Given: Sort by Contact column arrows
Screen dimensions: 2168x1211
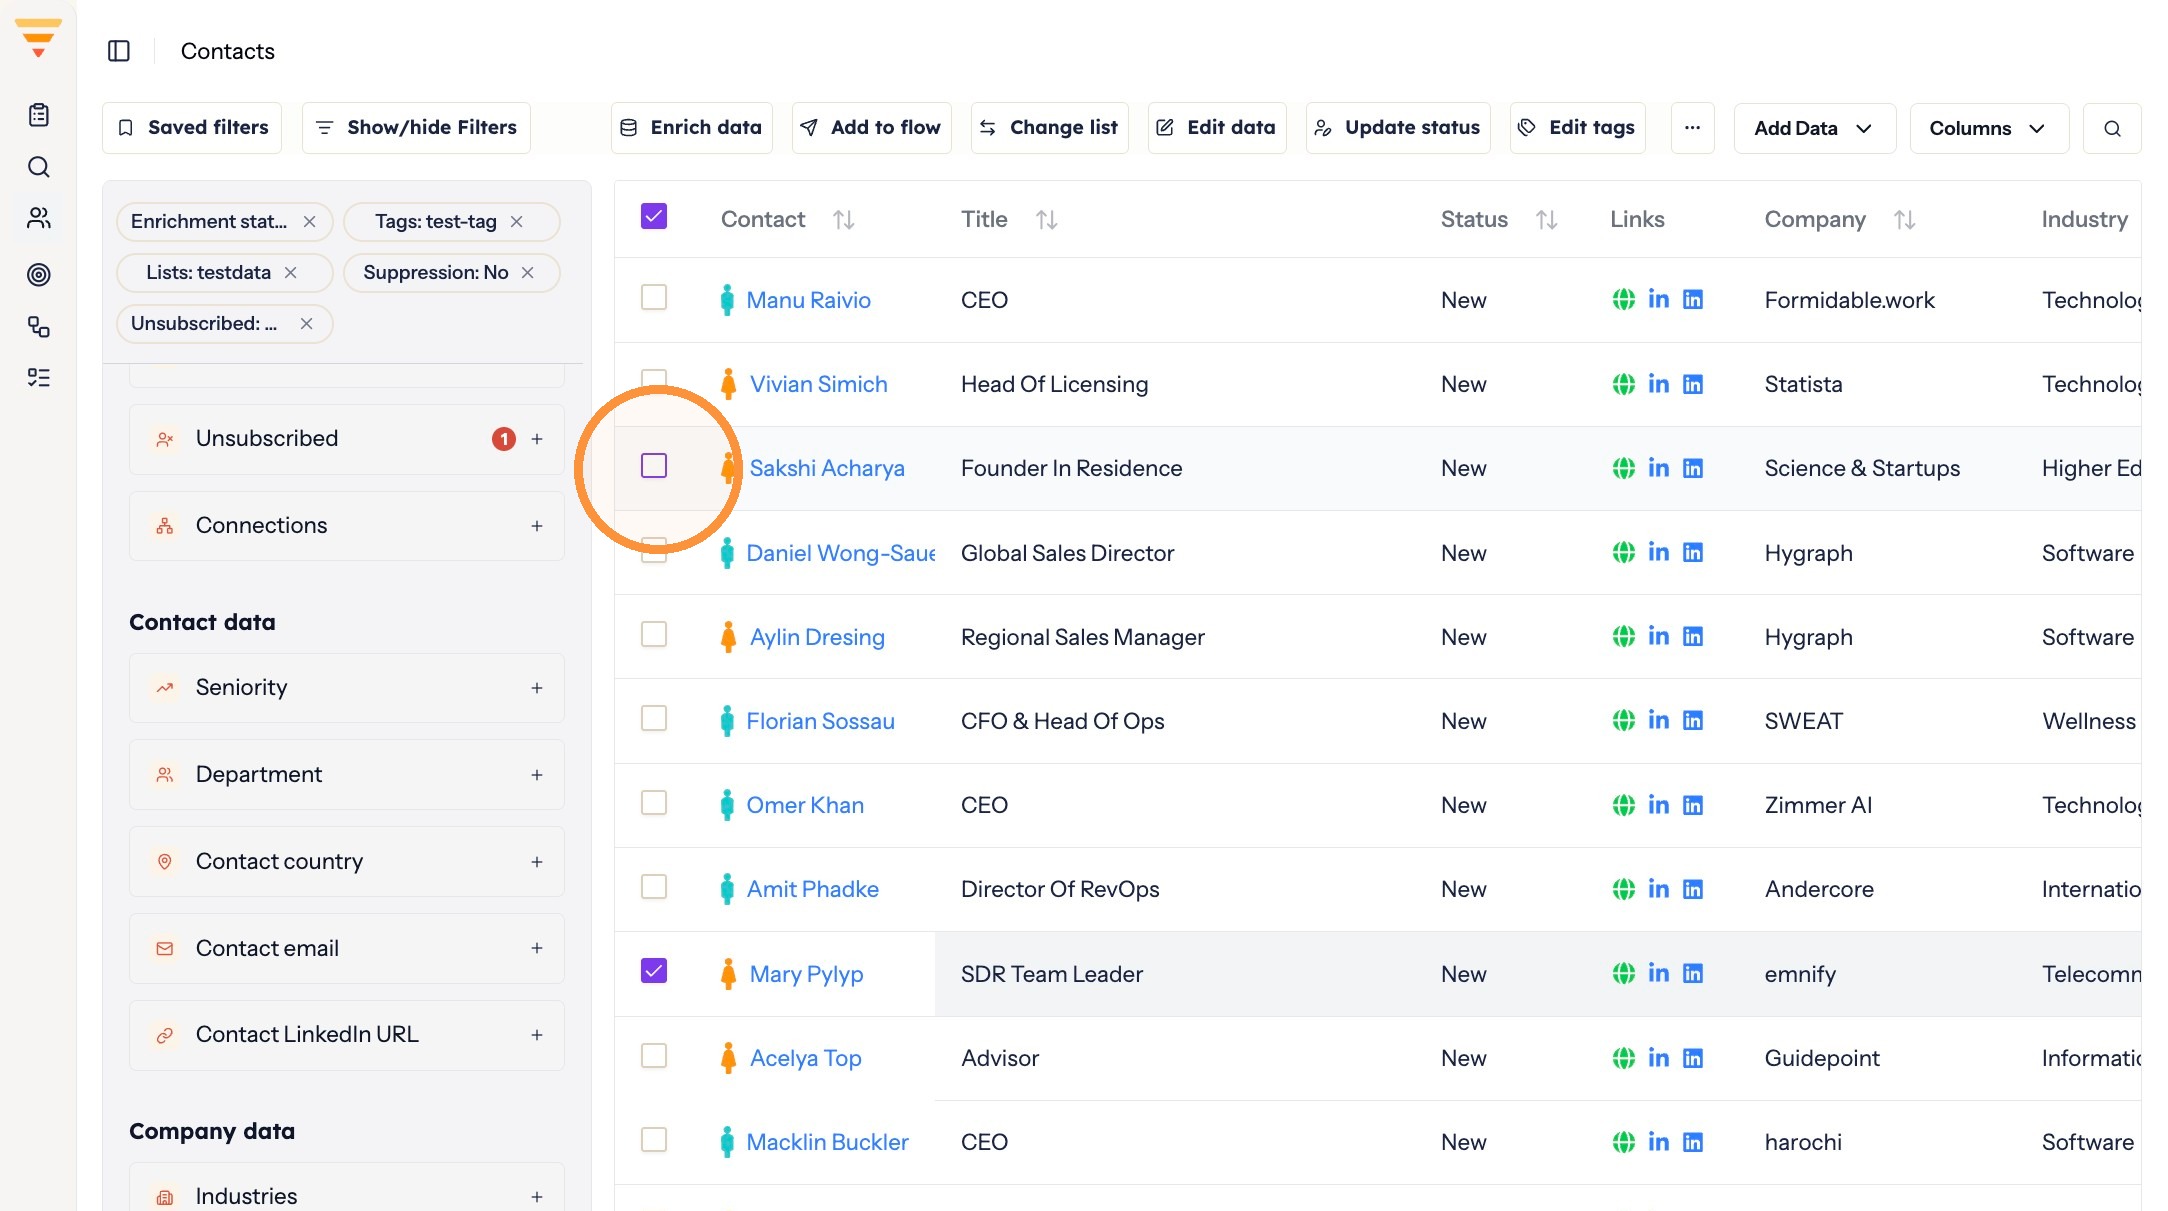Looking at the screenshot, I should [x=843, y=219].
